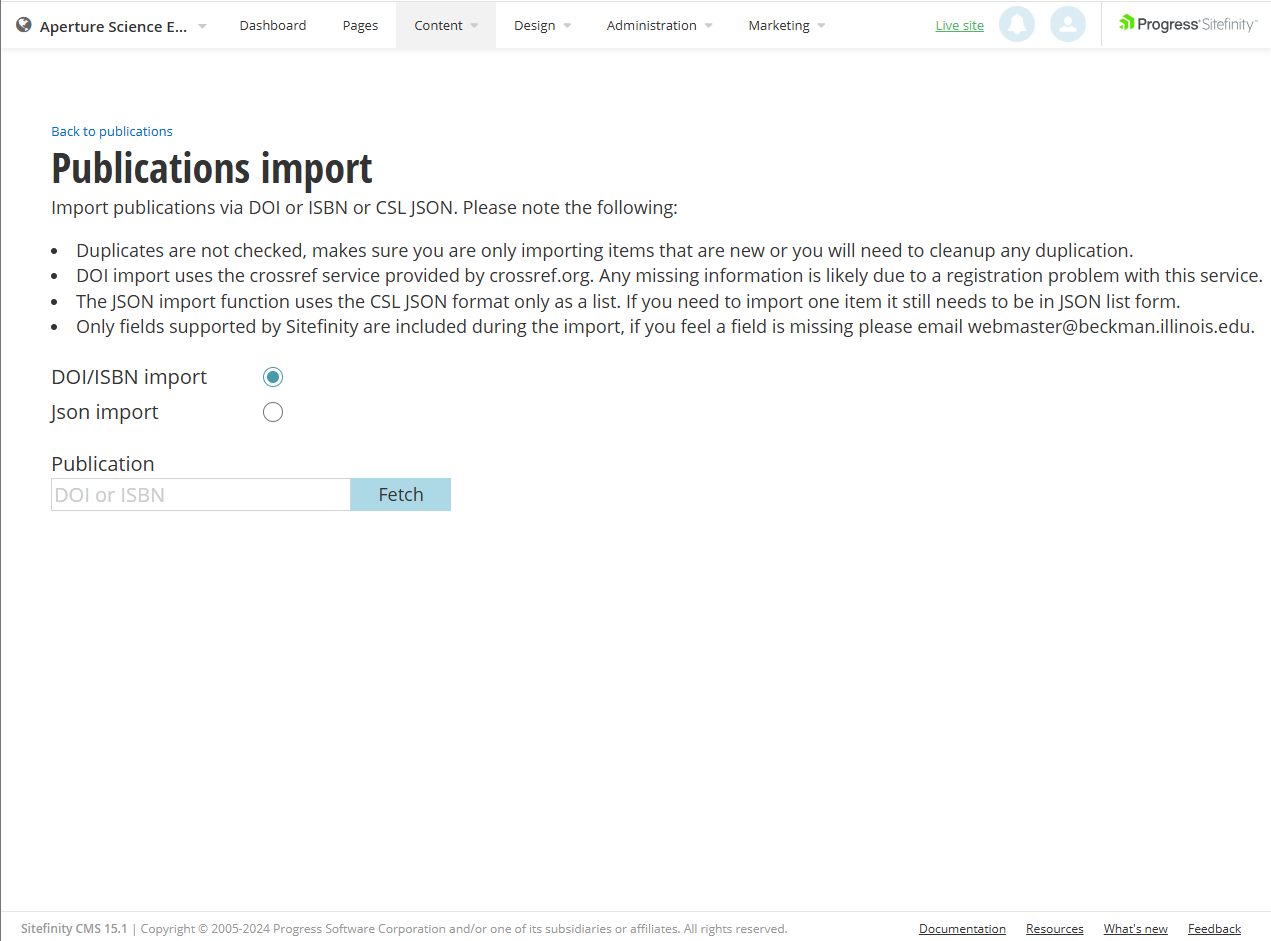Select the DOI/ISBN import radio button
Screen dimensions: 1271x941
tap(273, 376)
